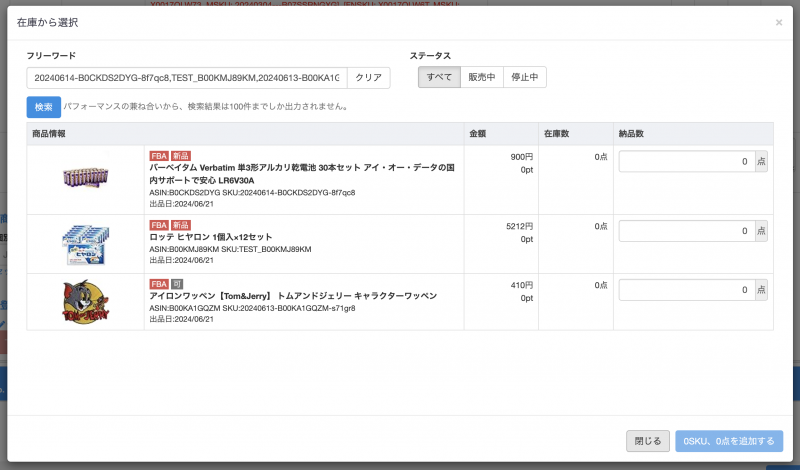Click the 新品 badge on the ヒヤロン row

click(x=180, y=225)
